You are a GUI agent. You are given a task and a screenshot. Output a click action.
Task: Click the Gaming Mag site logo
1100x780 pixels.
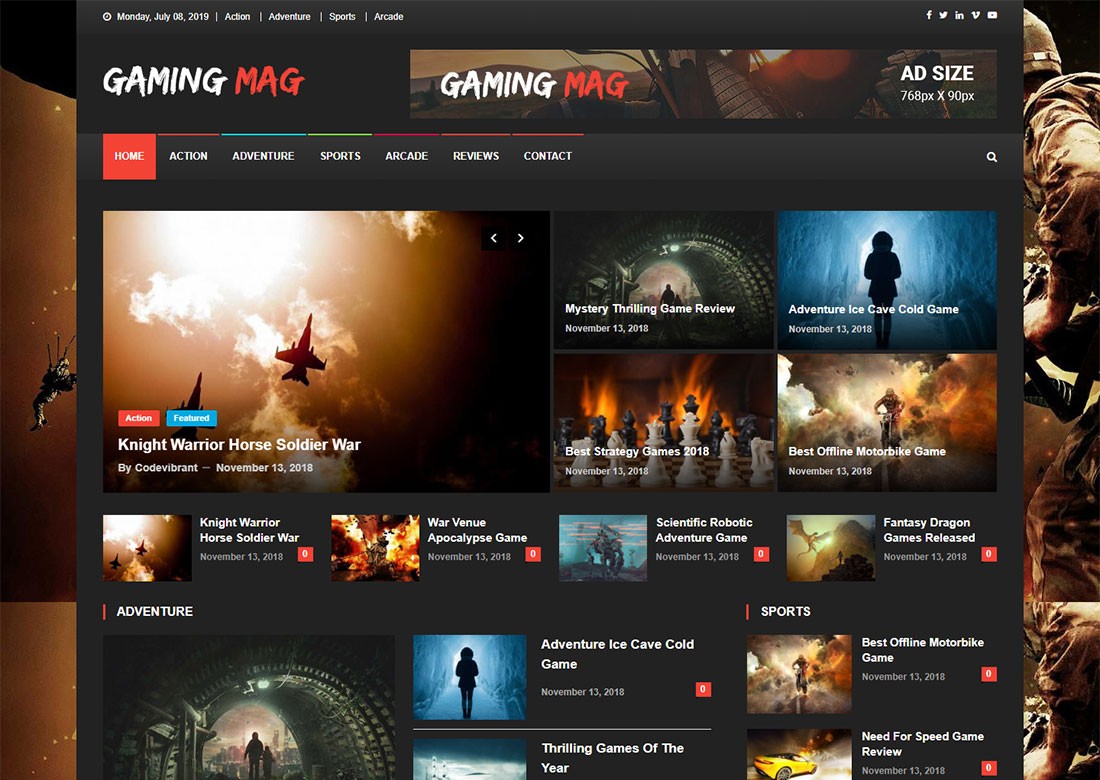click(x=204, y=81)
